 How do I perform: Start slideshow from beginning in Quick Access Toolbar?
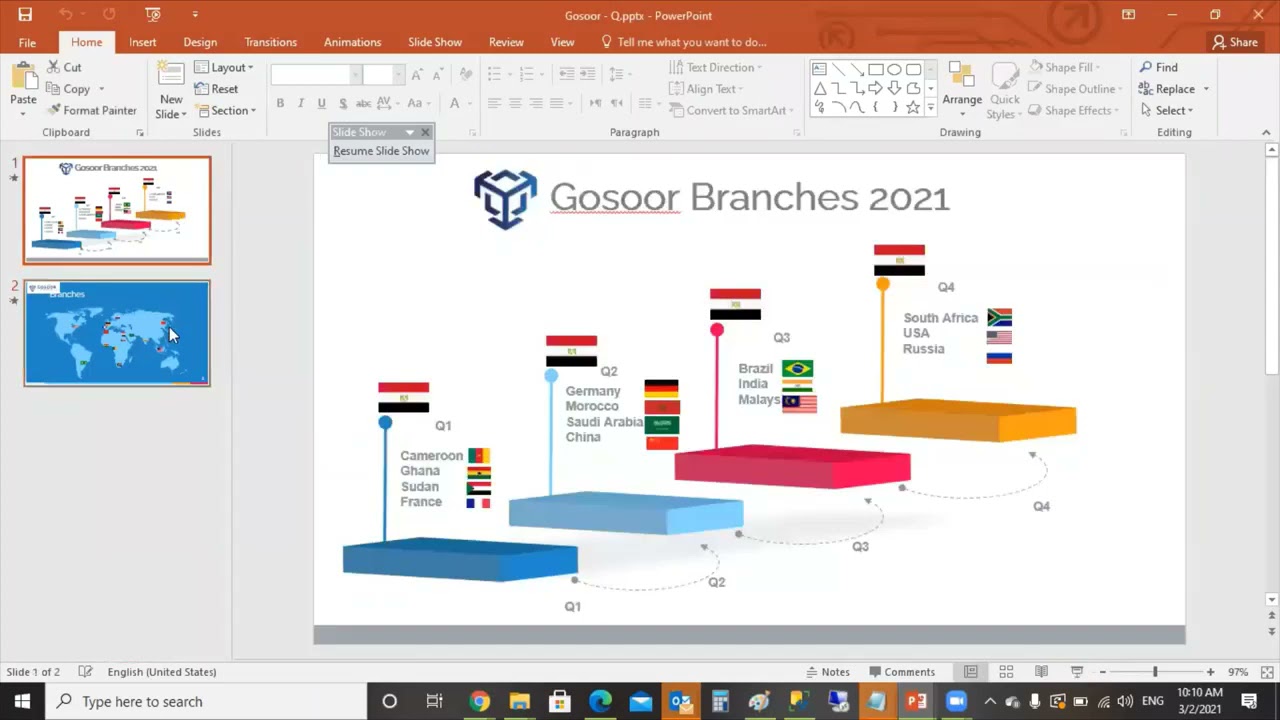152,14
